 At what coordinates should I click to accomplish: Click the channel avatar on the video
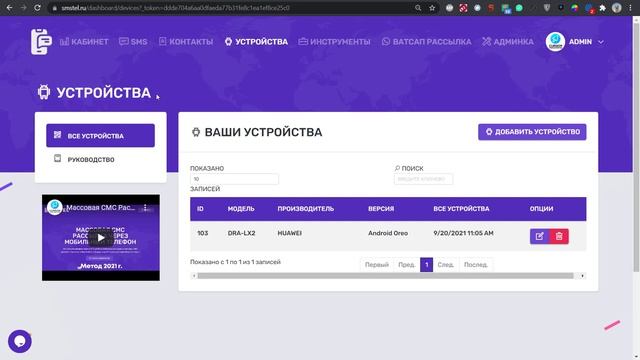(x=54, y=207)
